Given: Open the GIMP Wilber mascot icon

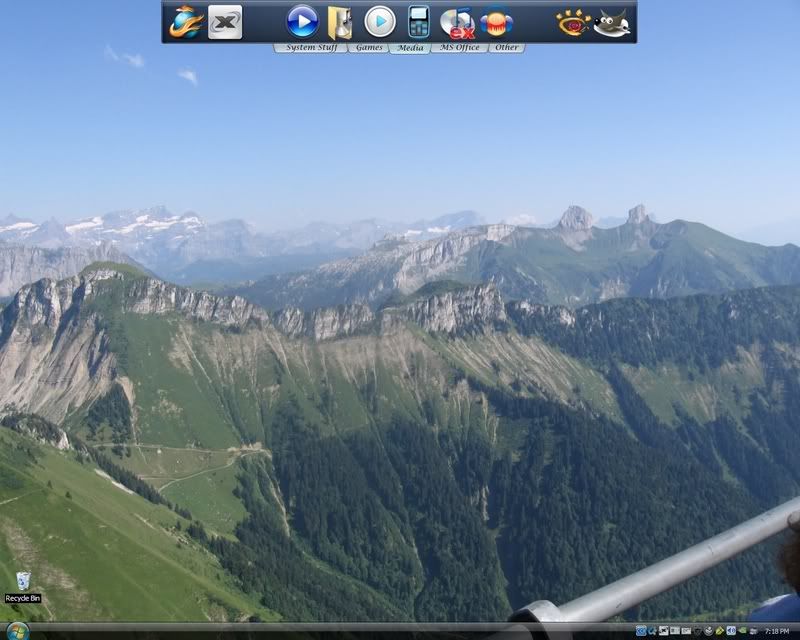Looking at the screenshot, I should (612, 23).
